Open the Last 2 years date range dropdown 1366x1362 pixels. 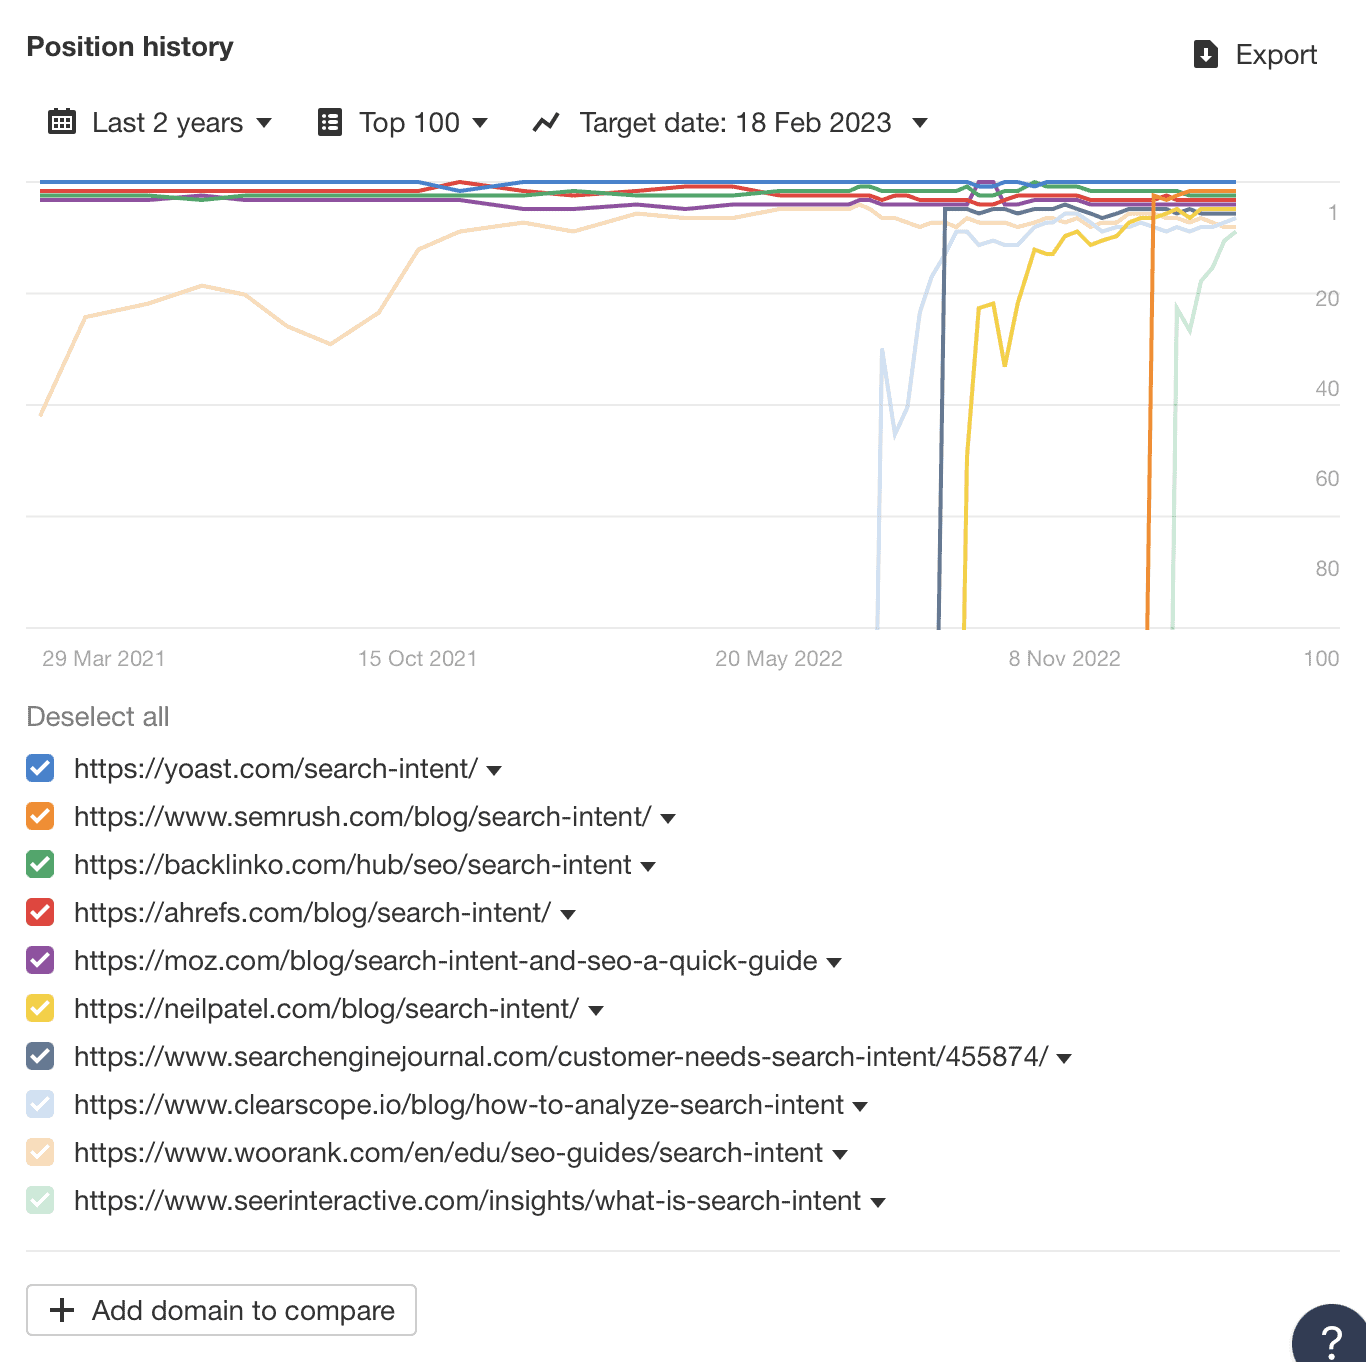click(x=161, y=122)
